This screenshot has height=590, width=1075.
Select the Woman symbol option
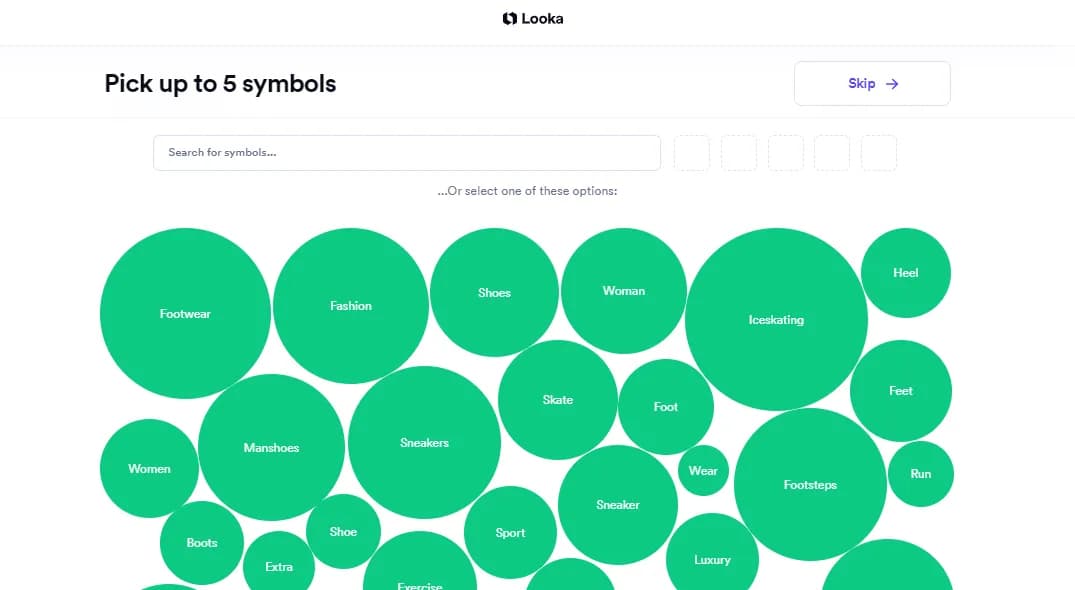pyautogui.click(x=623, y=290)
